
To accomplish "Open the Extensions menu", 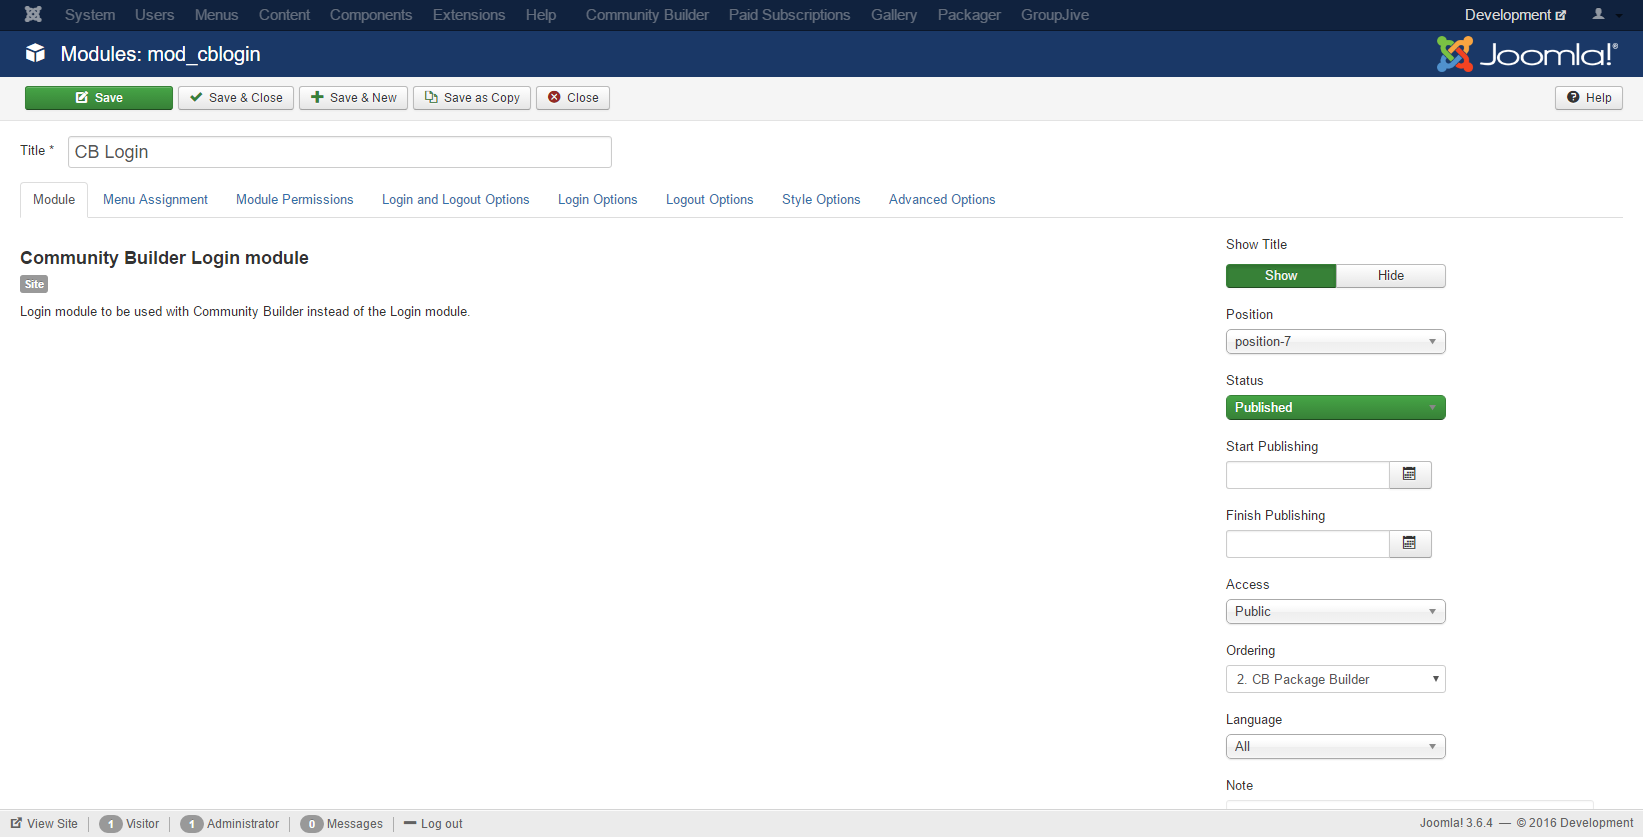I will pos(469,15).
